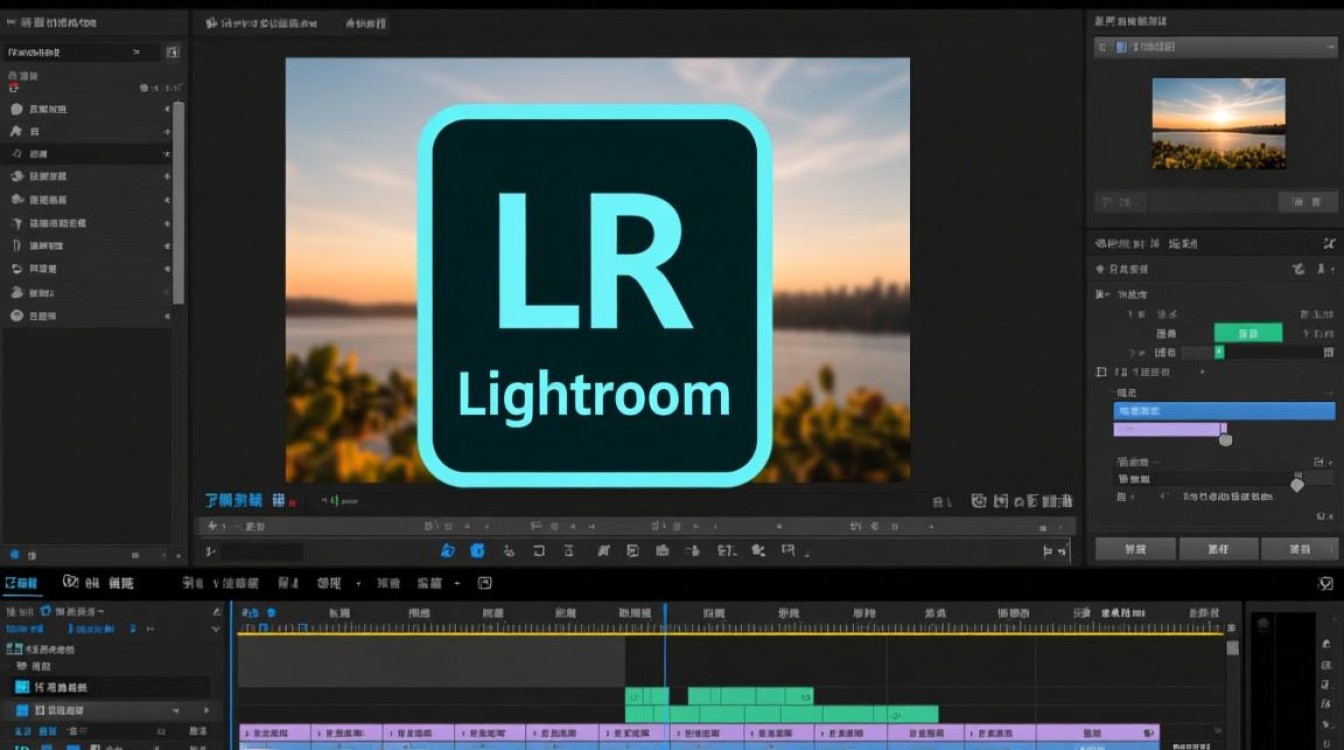Click the button below-right of the sunset thumbnail
The width and height of the screenshot is (1344, 750).
point(1307,202)
